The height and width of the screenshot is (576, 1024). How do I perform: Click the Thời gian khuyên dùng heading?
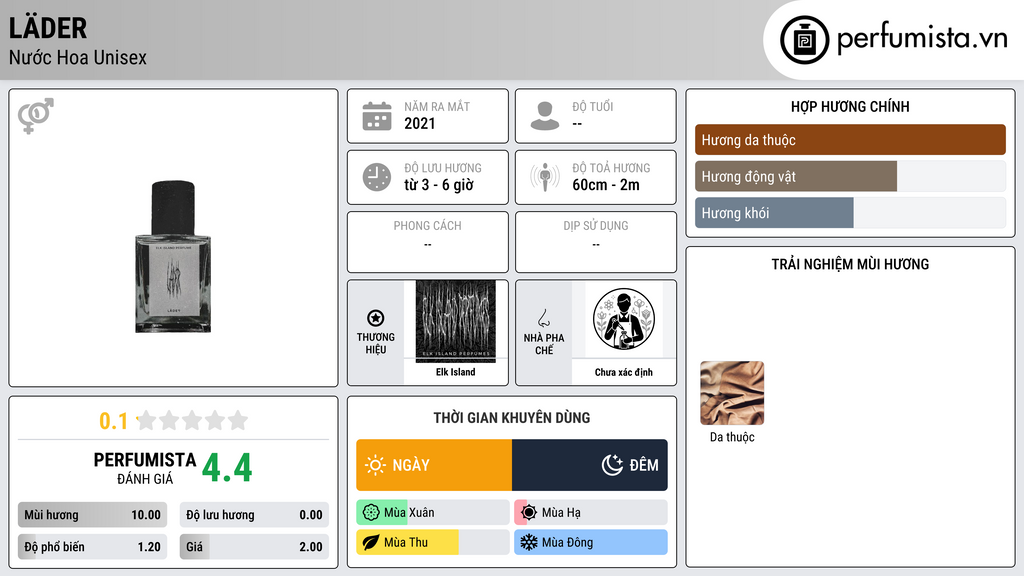click(512, 418)
